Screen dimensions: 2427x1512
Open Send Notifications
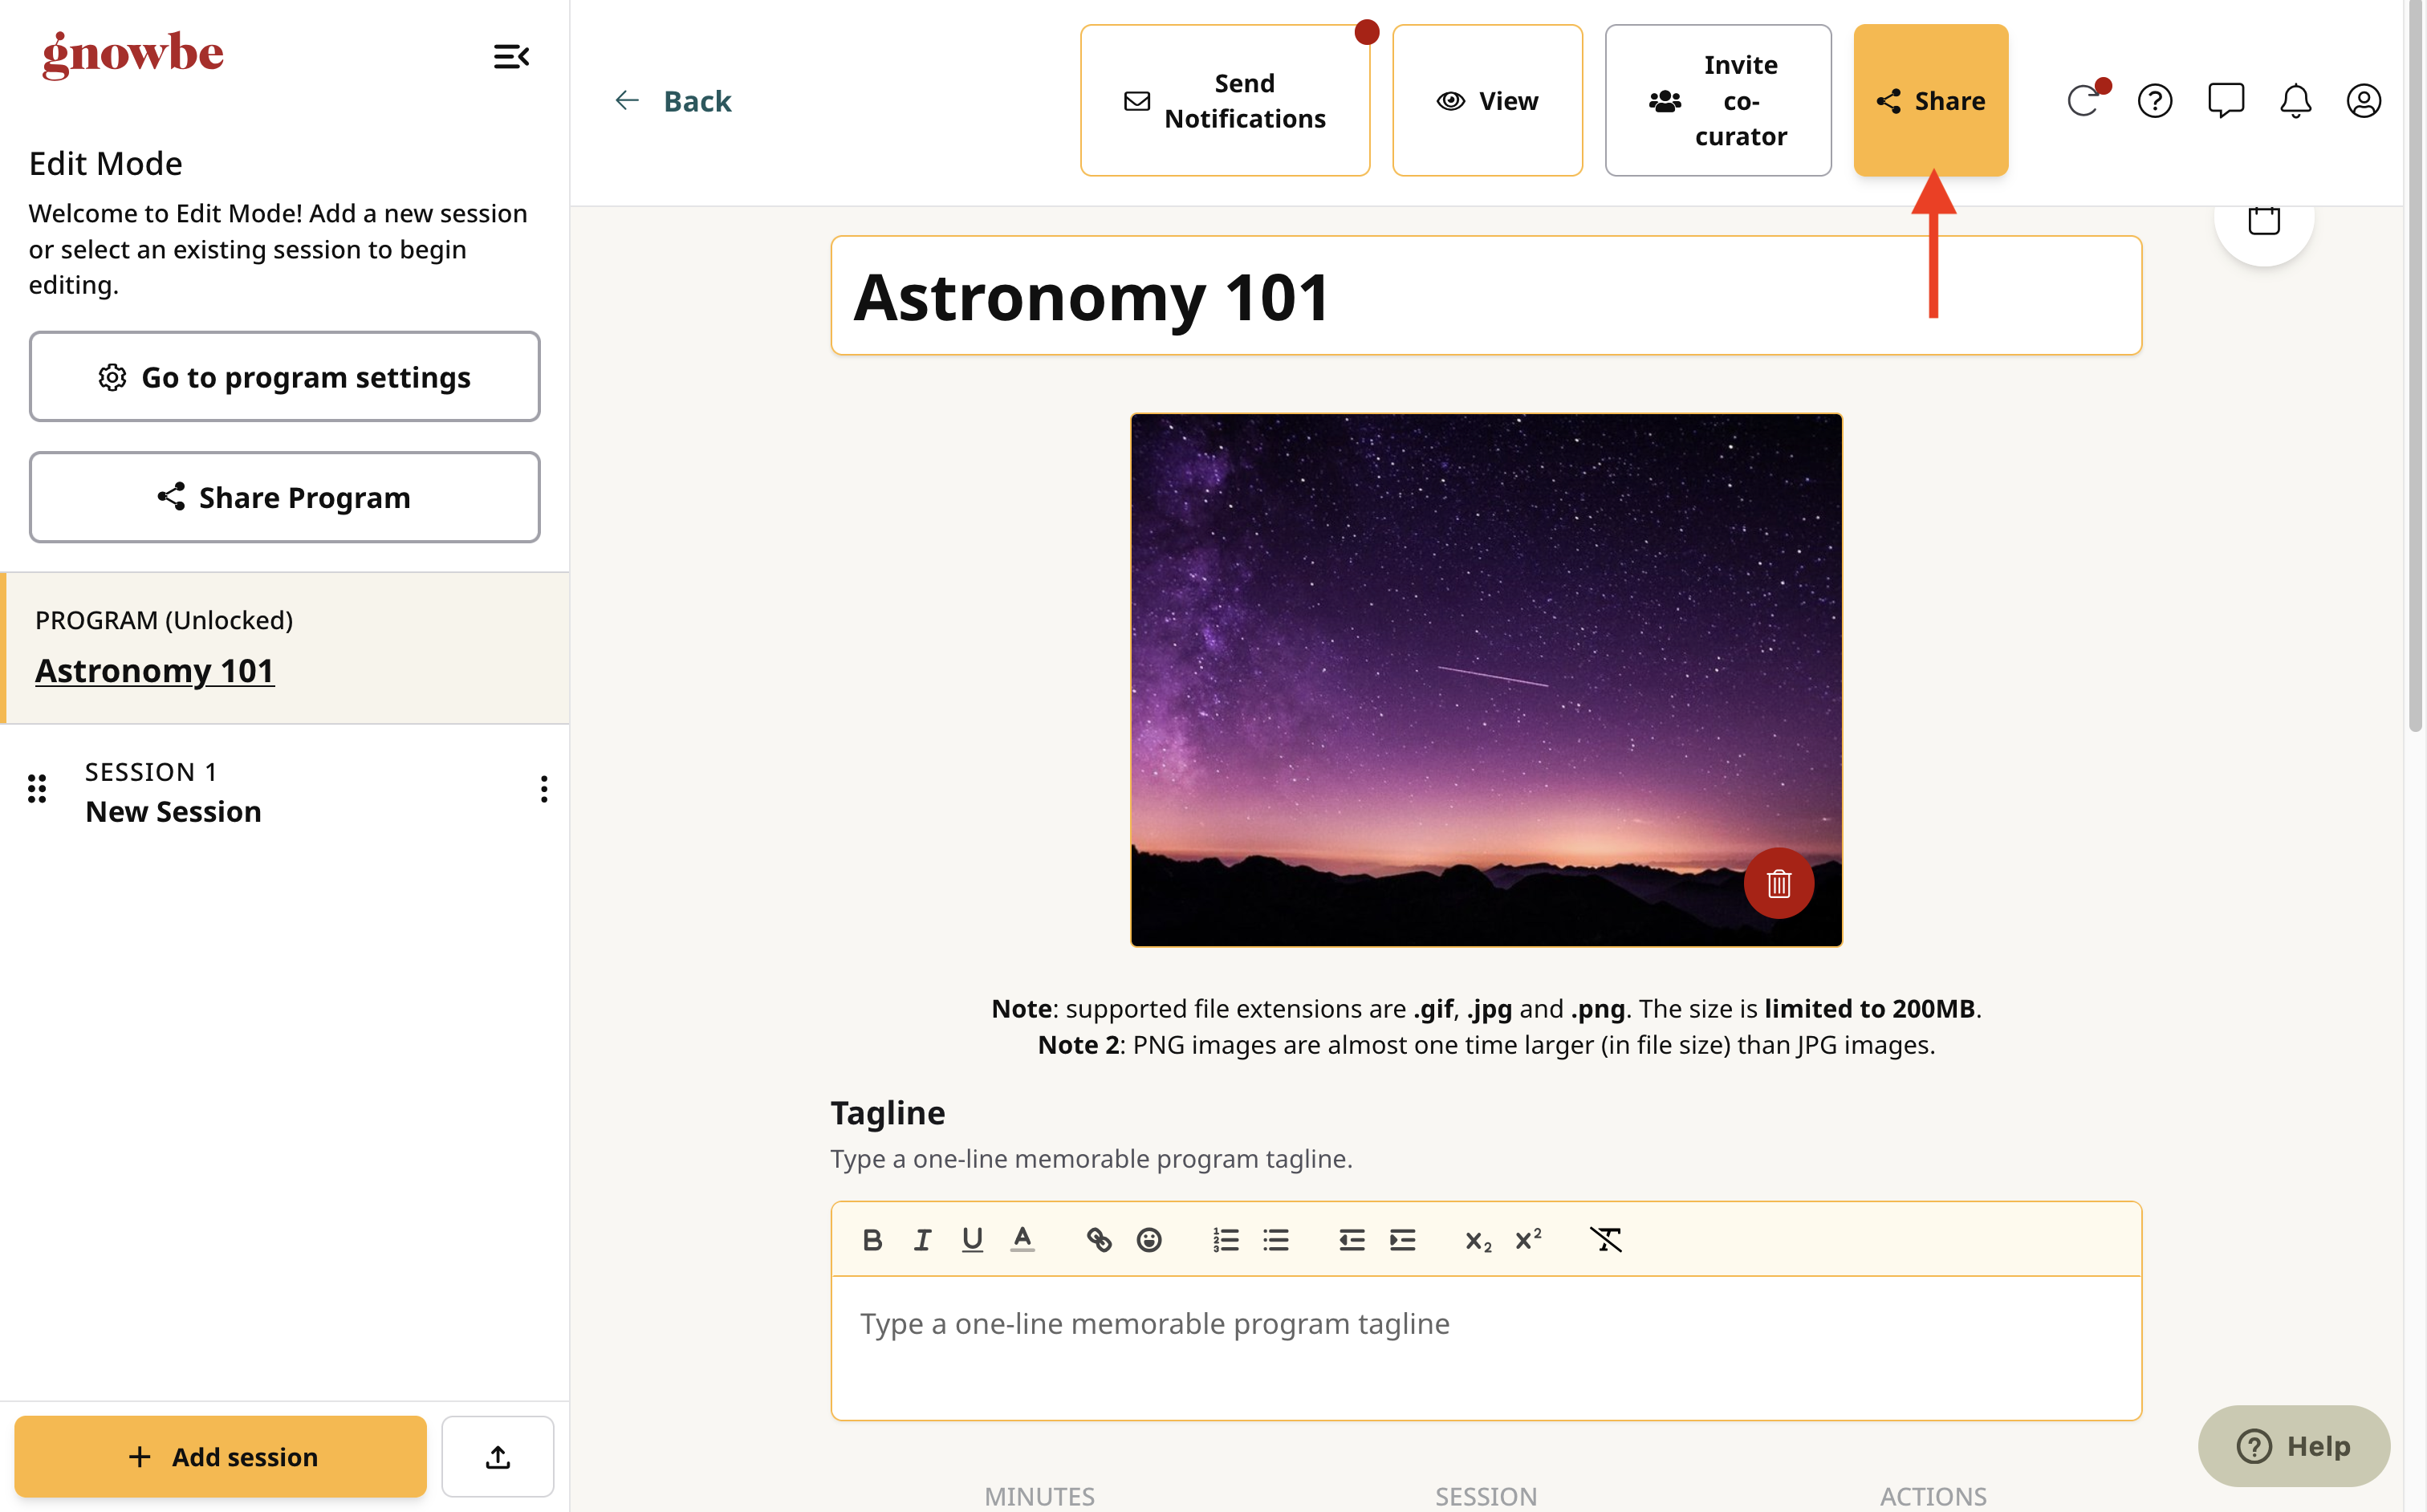coord(1224,101)
